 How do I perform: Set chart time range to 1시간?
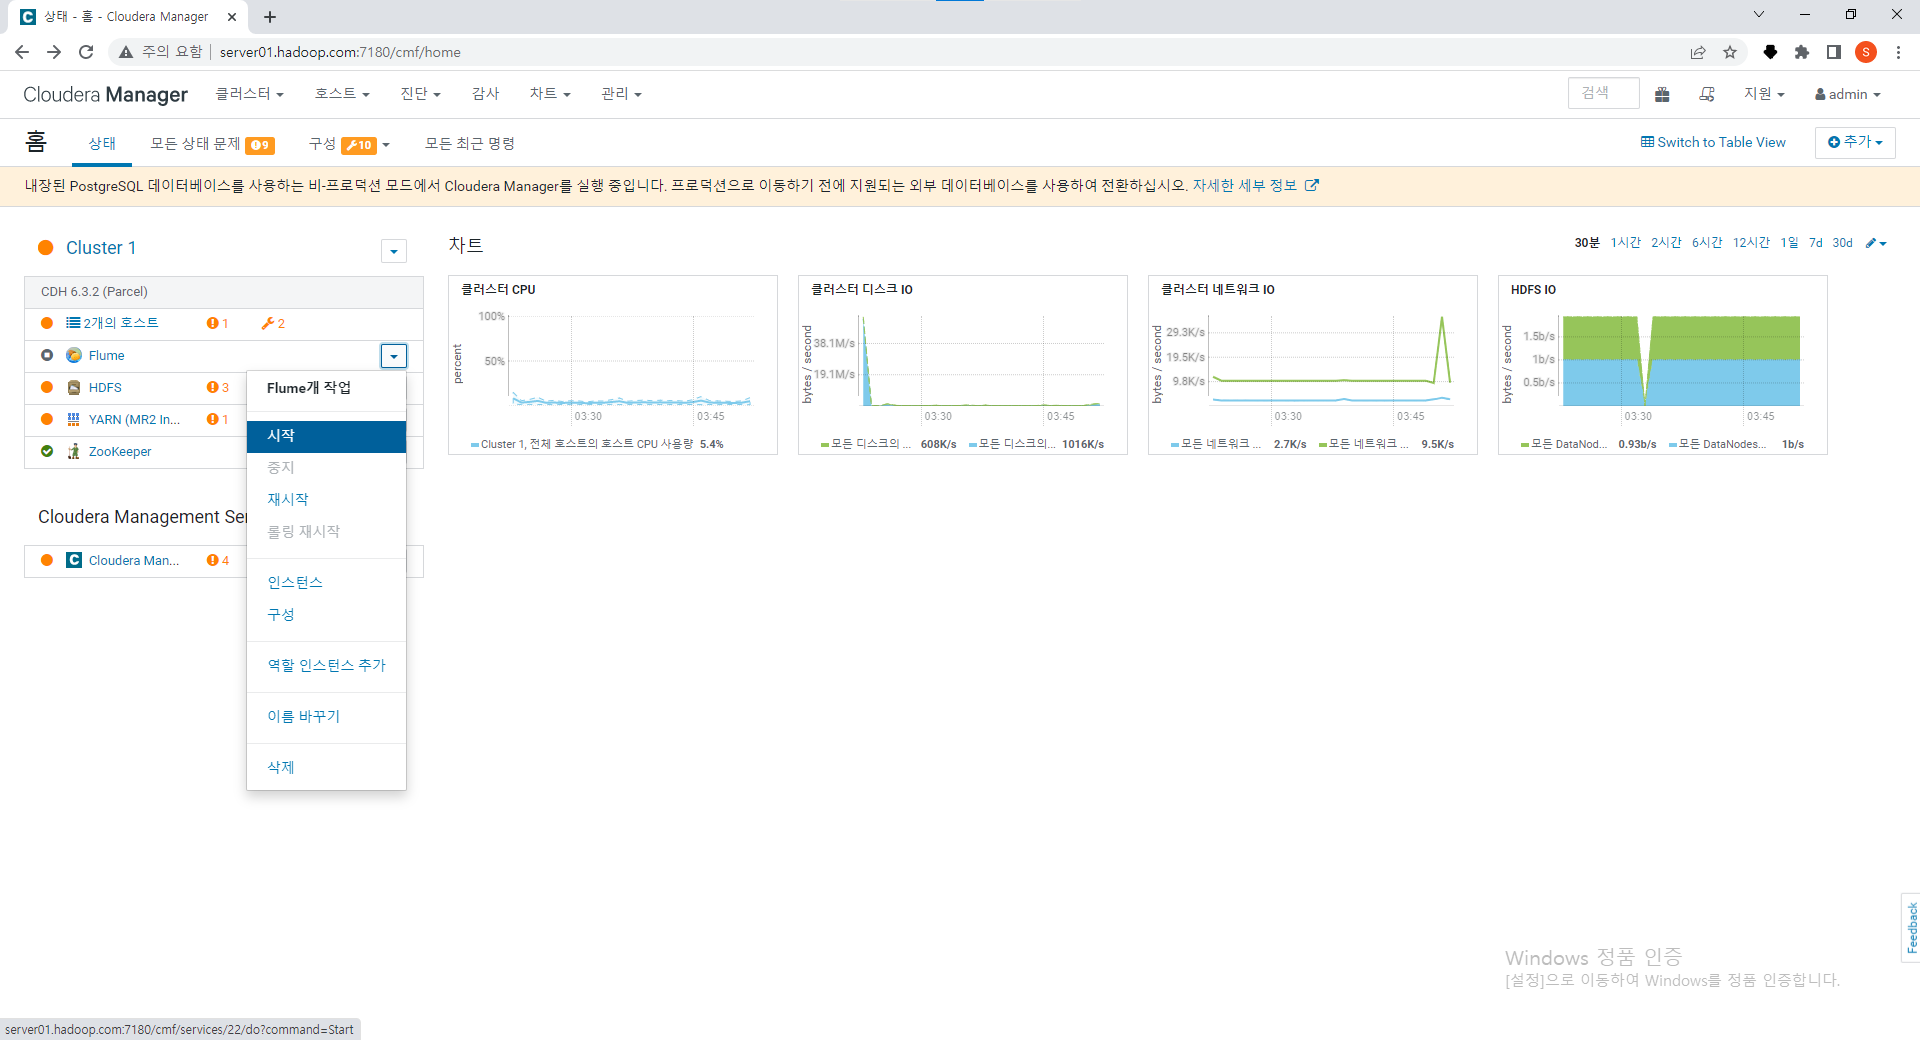click(1625, 243)
